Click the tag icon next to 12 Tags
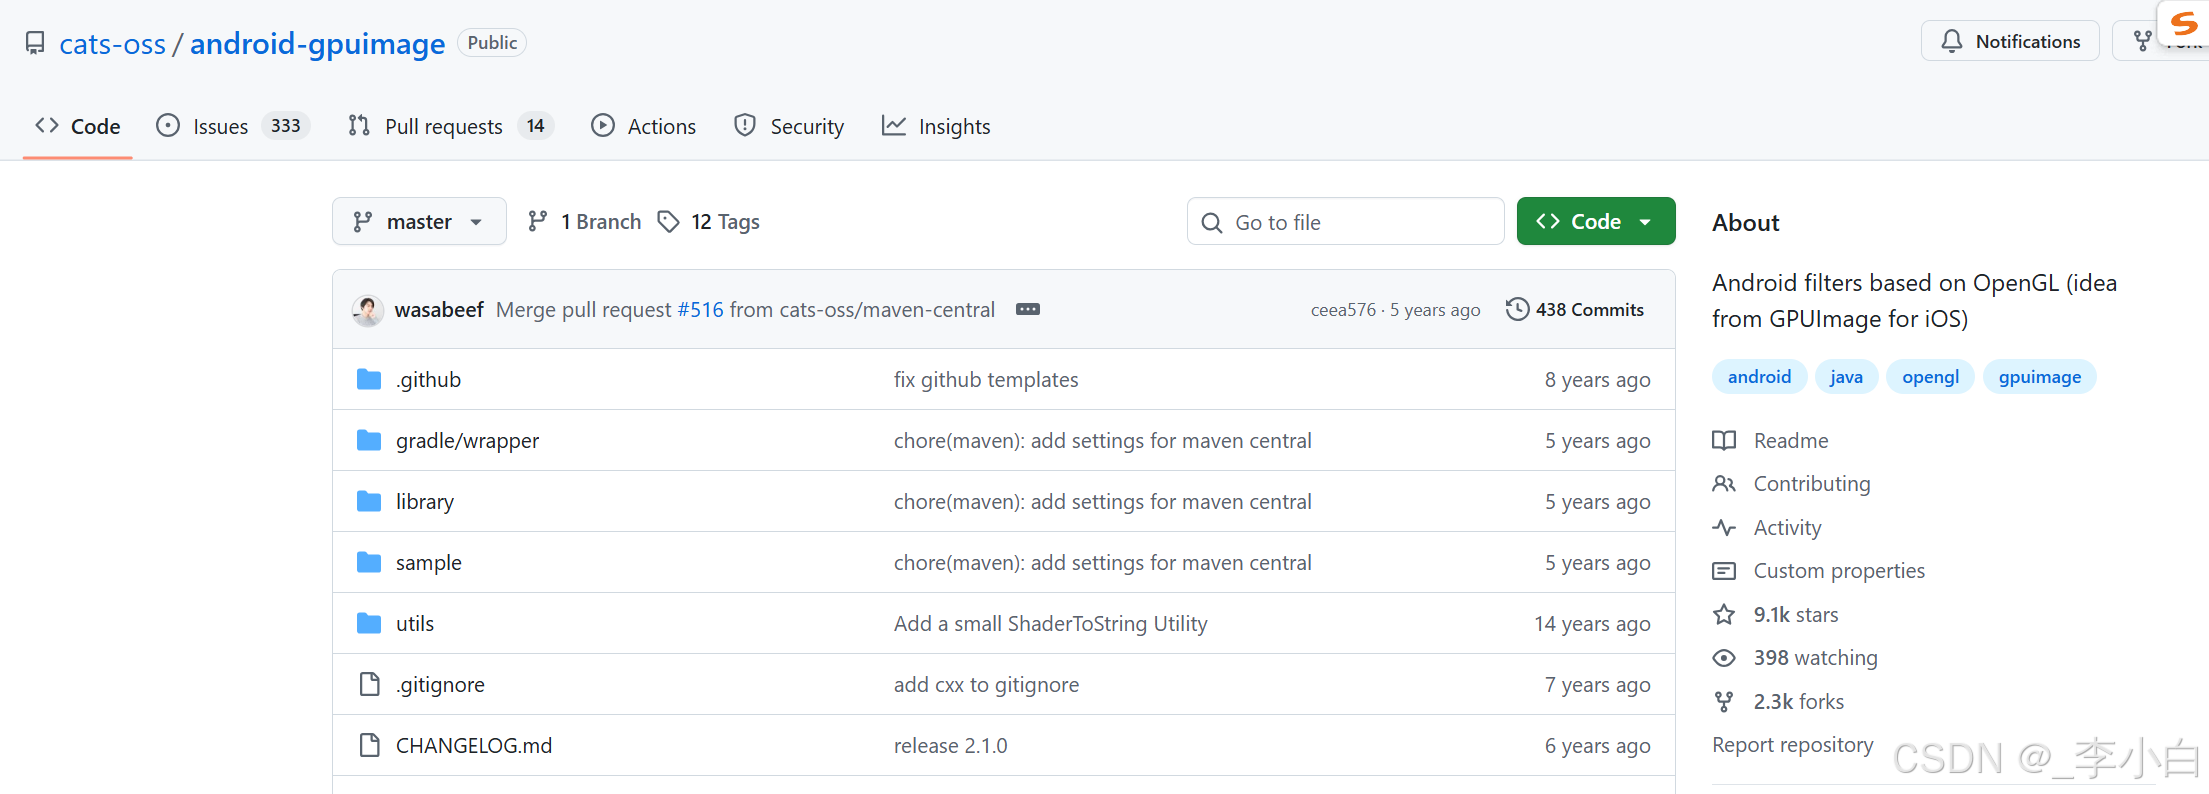2209x794 pixels. [669, 221]
